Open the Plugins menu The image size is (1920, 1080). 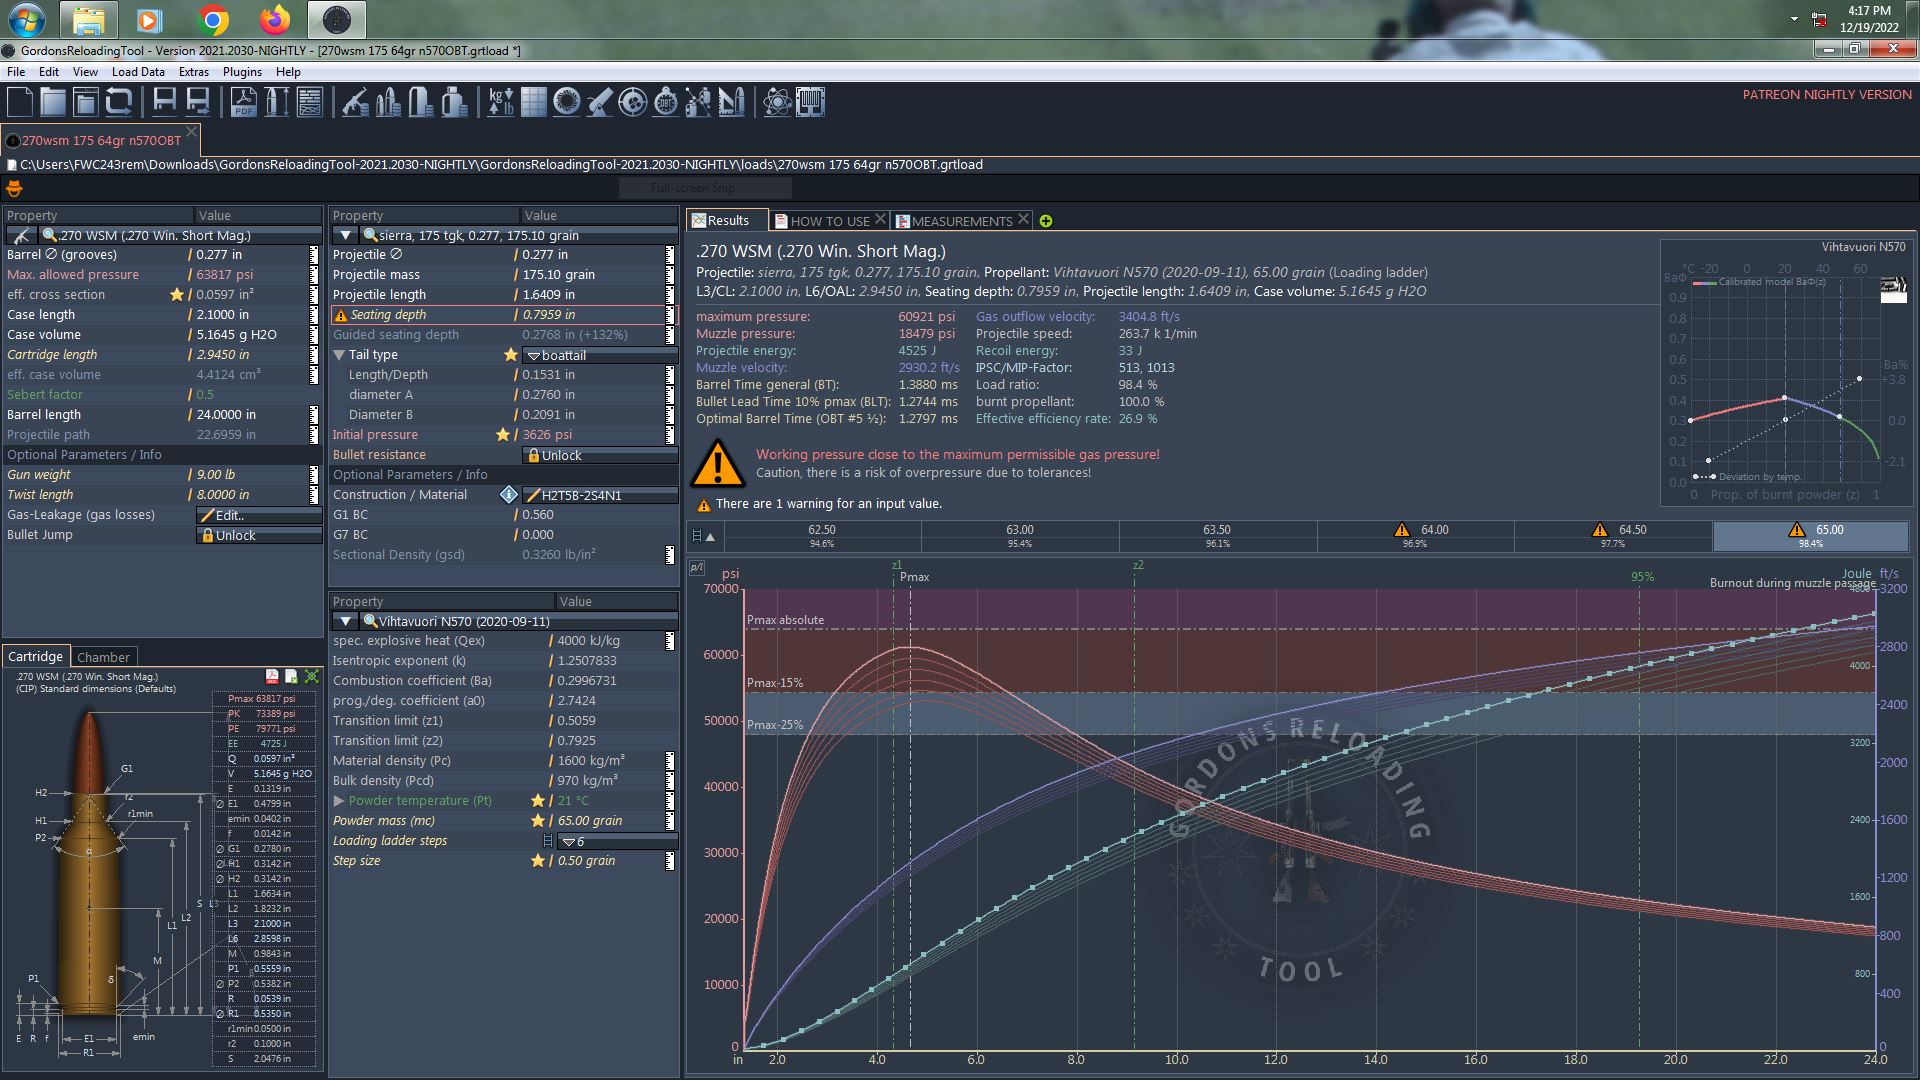(x=242, y=72)
